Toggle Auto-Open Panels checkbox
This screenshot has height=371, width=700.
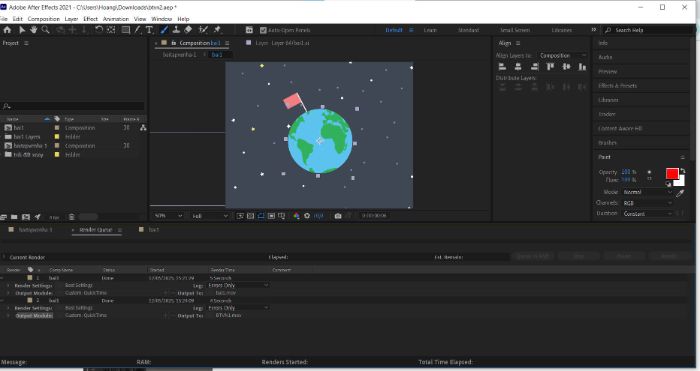click(263, 30)
